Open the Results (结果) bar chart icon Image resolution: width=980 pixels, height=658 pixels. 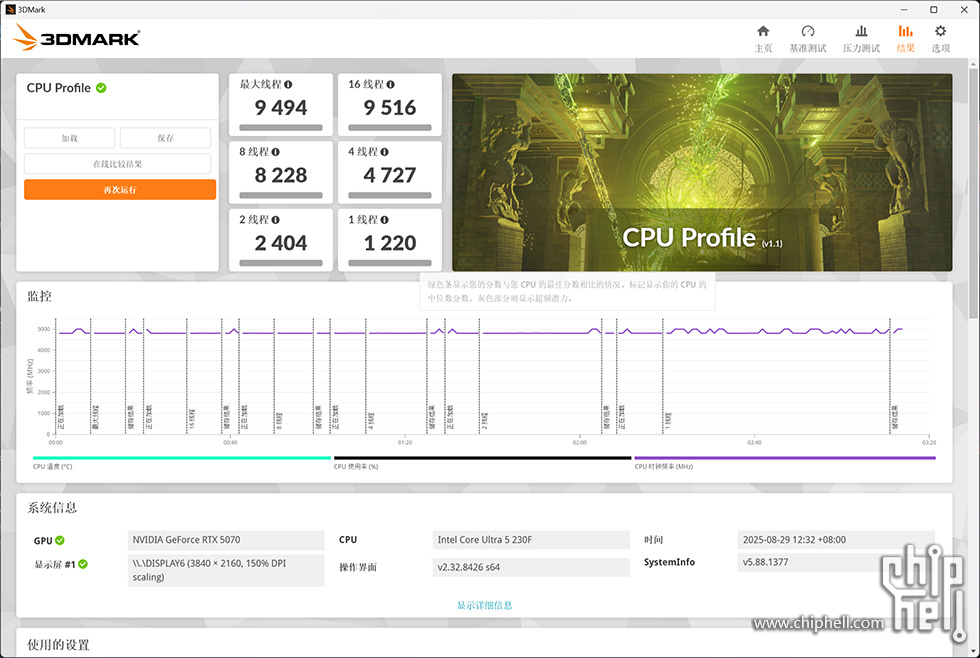[905, 31]
